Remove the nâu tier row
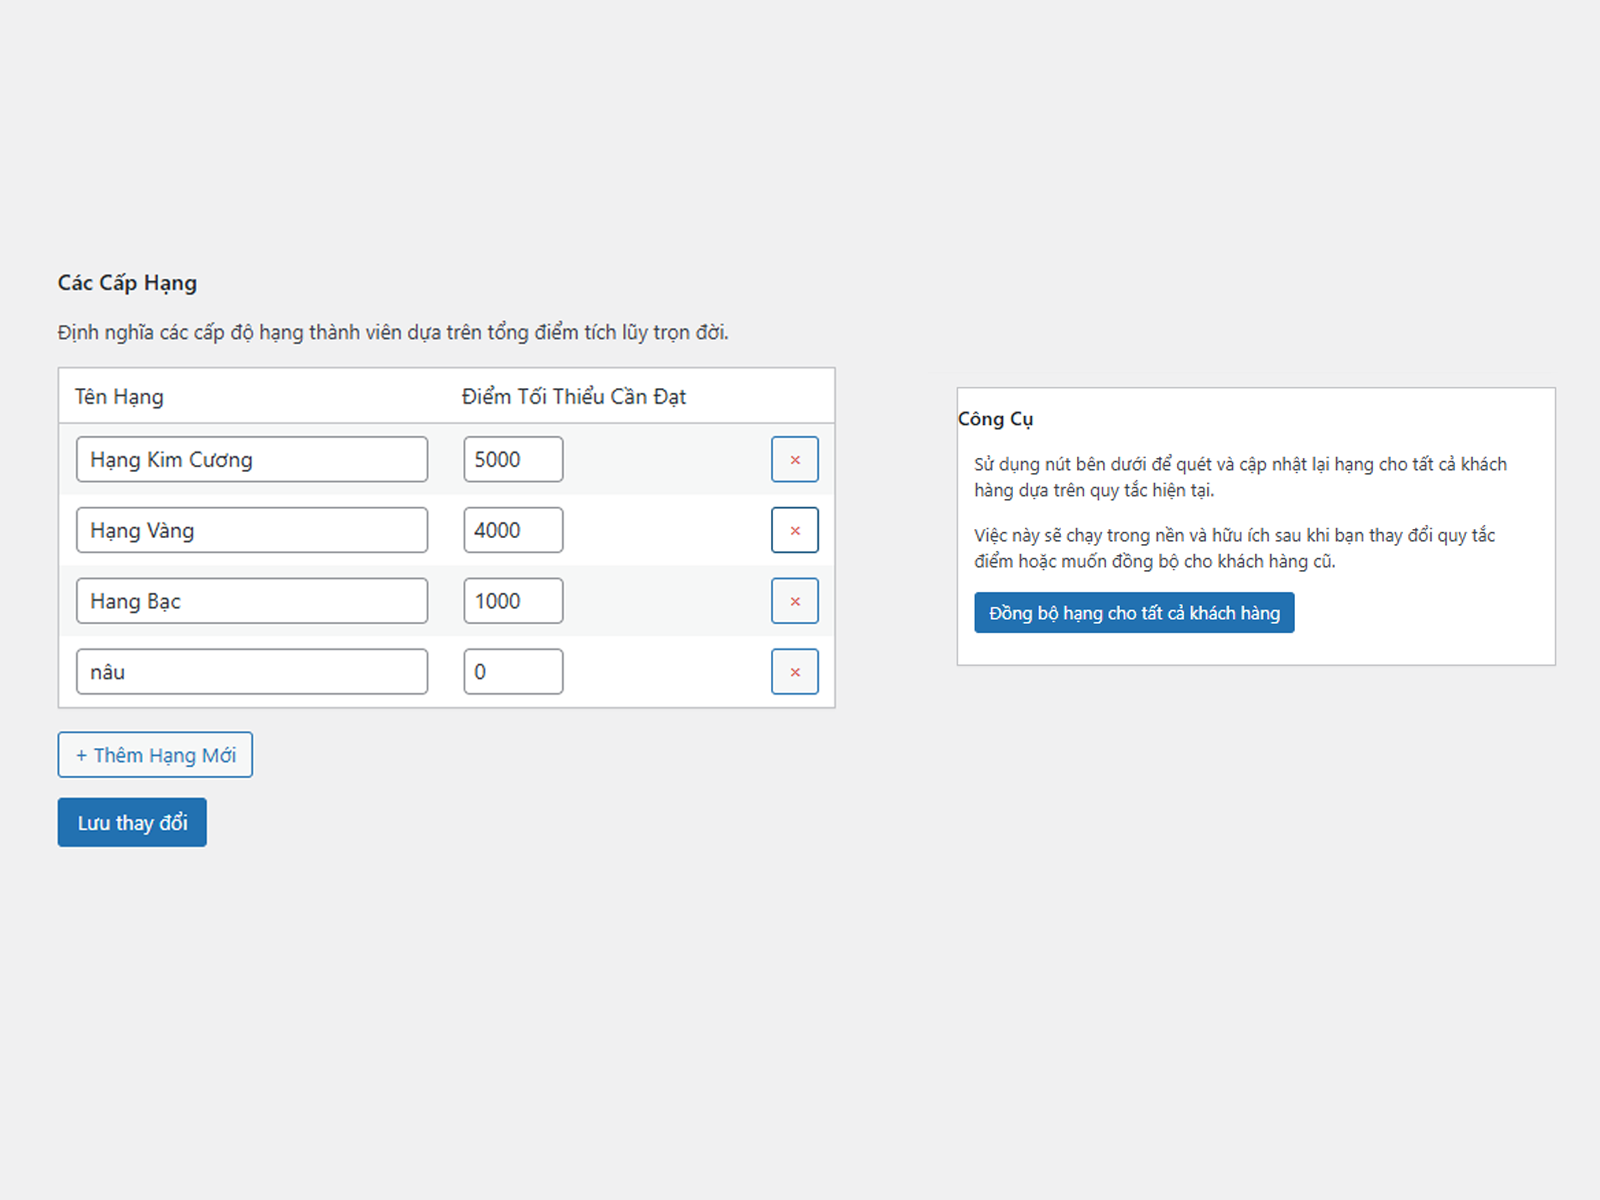Image resolution: width=1600 pixels, height=1200 pixels. pos(794,672)
